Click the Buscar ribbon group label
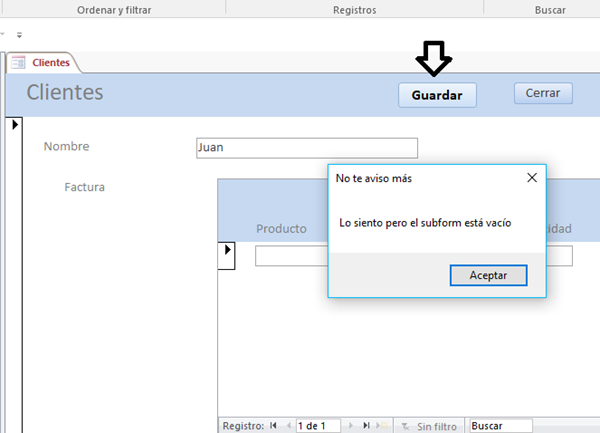 click(550, 10)
